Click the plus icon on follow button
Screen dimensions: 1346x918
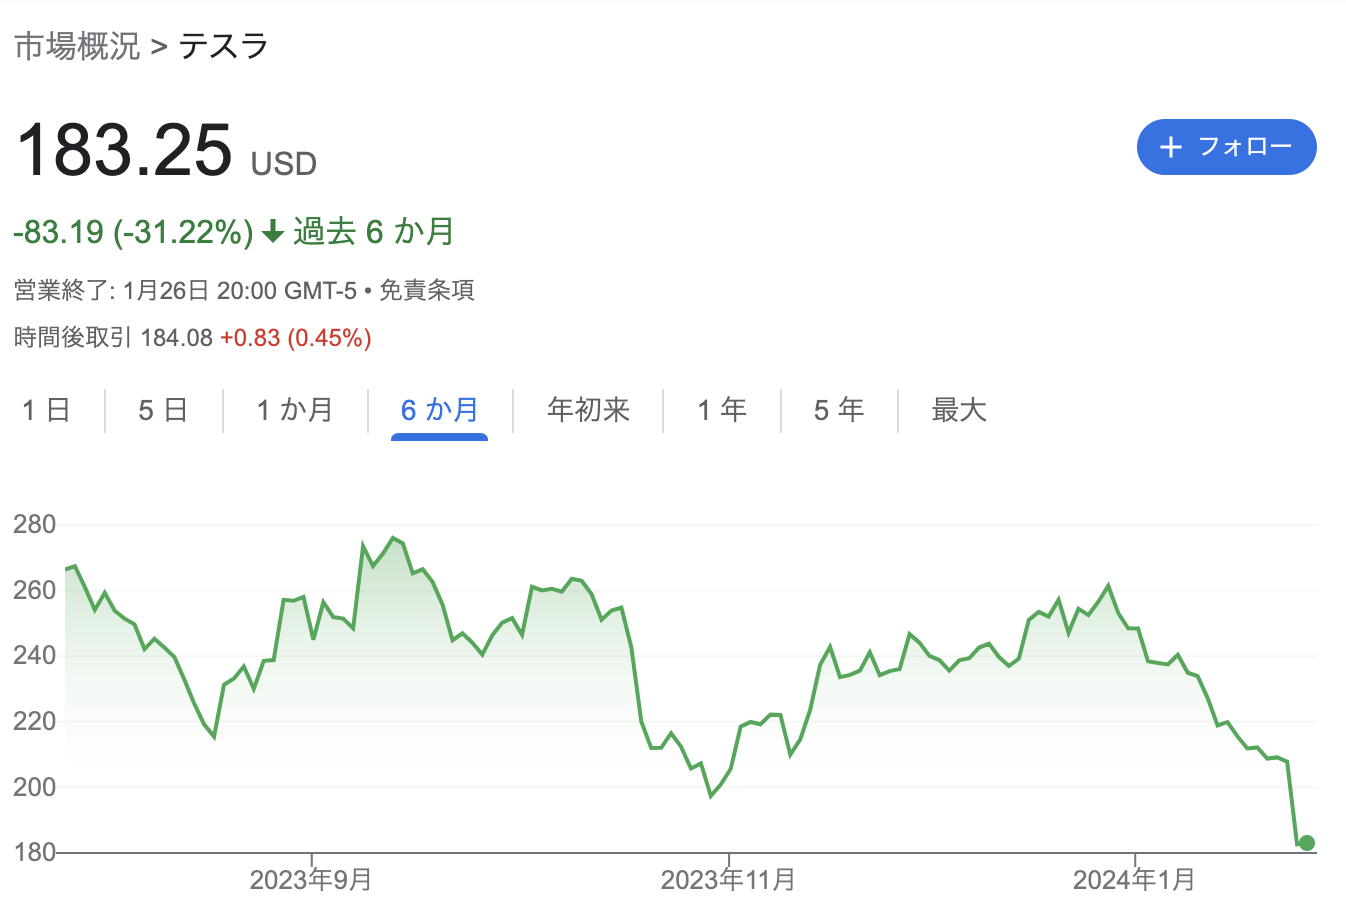click(1171, 147)
